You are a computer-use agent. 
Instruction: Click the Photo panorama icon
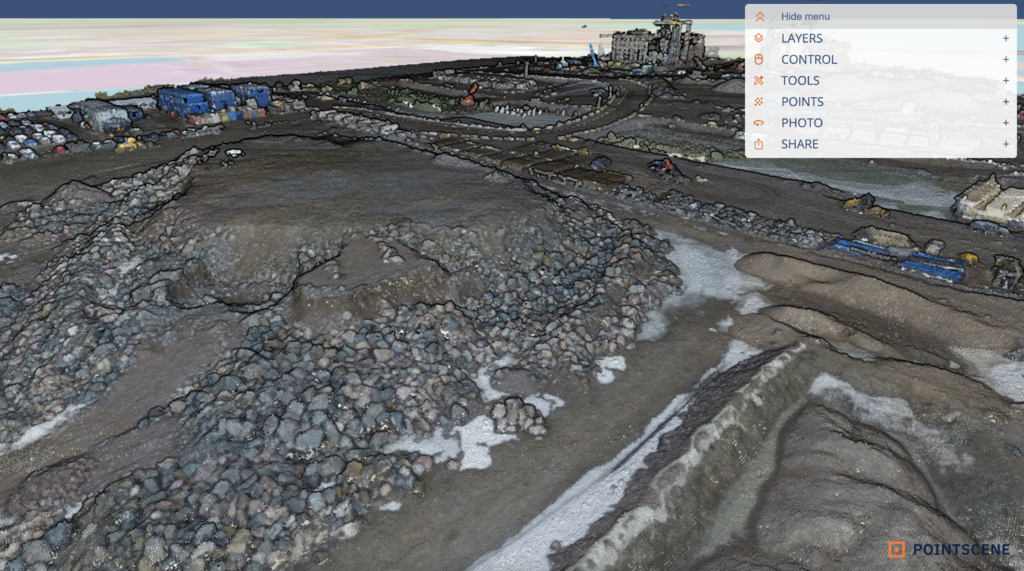tap(758, 123)
